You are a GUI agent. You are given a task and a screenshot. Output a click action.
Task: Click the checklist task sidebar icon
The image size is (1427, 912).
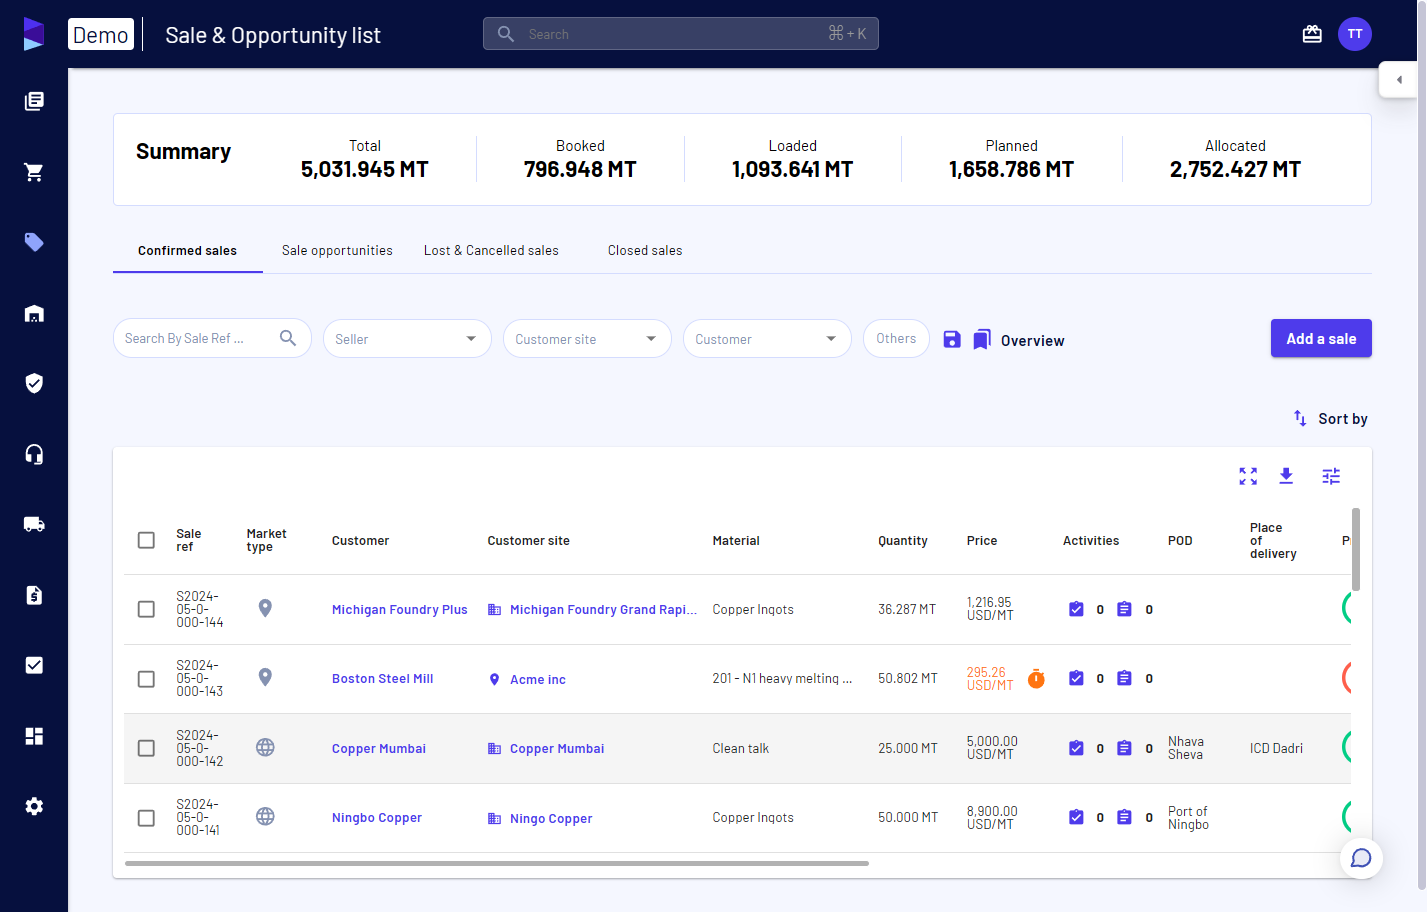[34, 665]
